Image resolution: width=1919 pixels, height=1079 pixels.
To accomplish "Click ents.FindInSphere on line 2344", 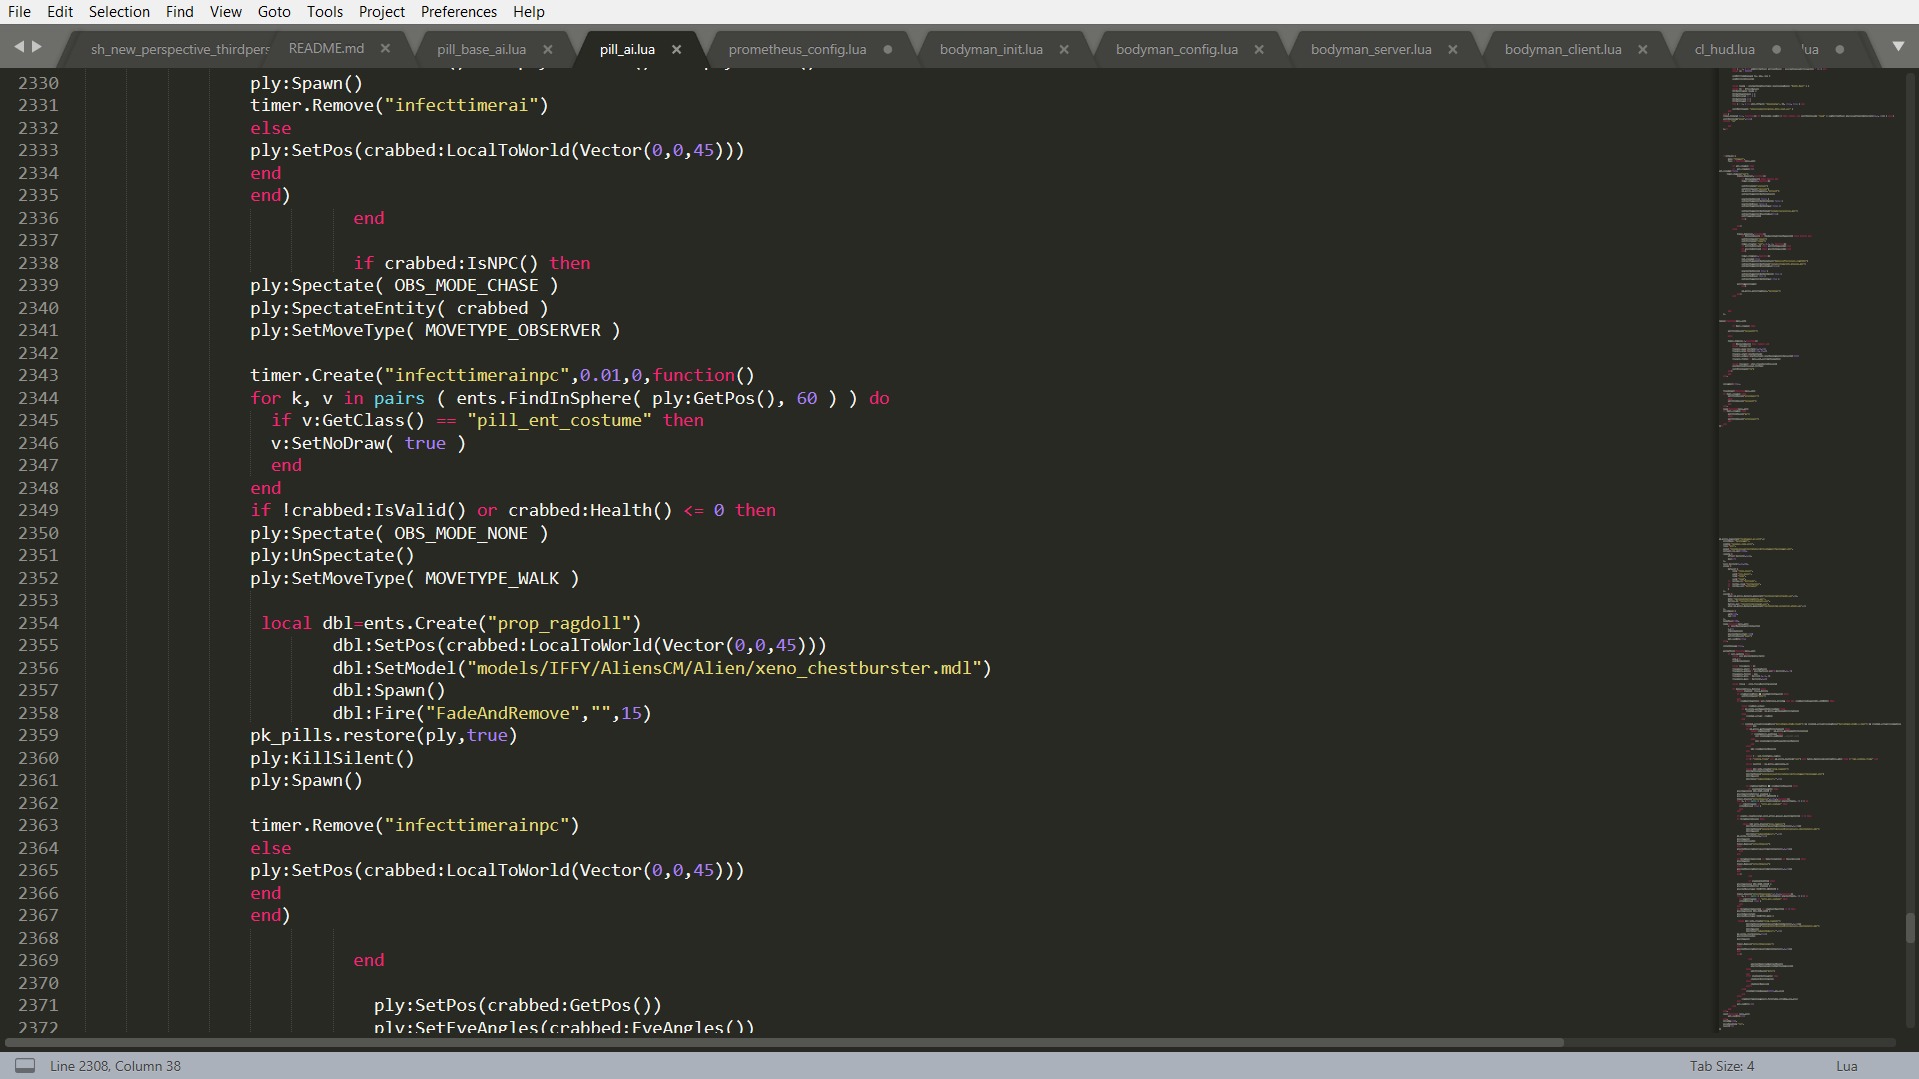I will [544, 398].
